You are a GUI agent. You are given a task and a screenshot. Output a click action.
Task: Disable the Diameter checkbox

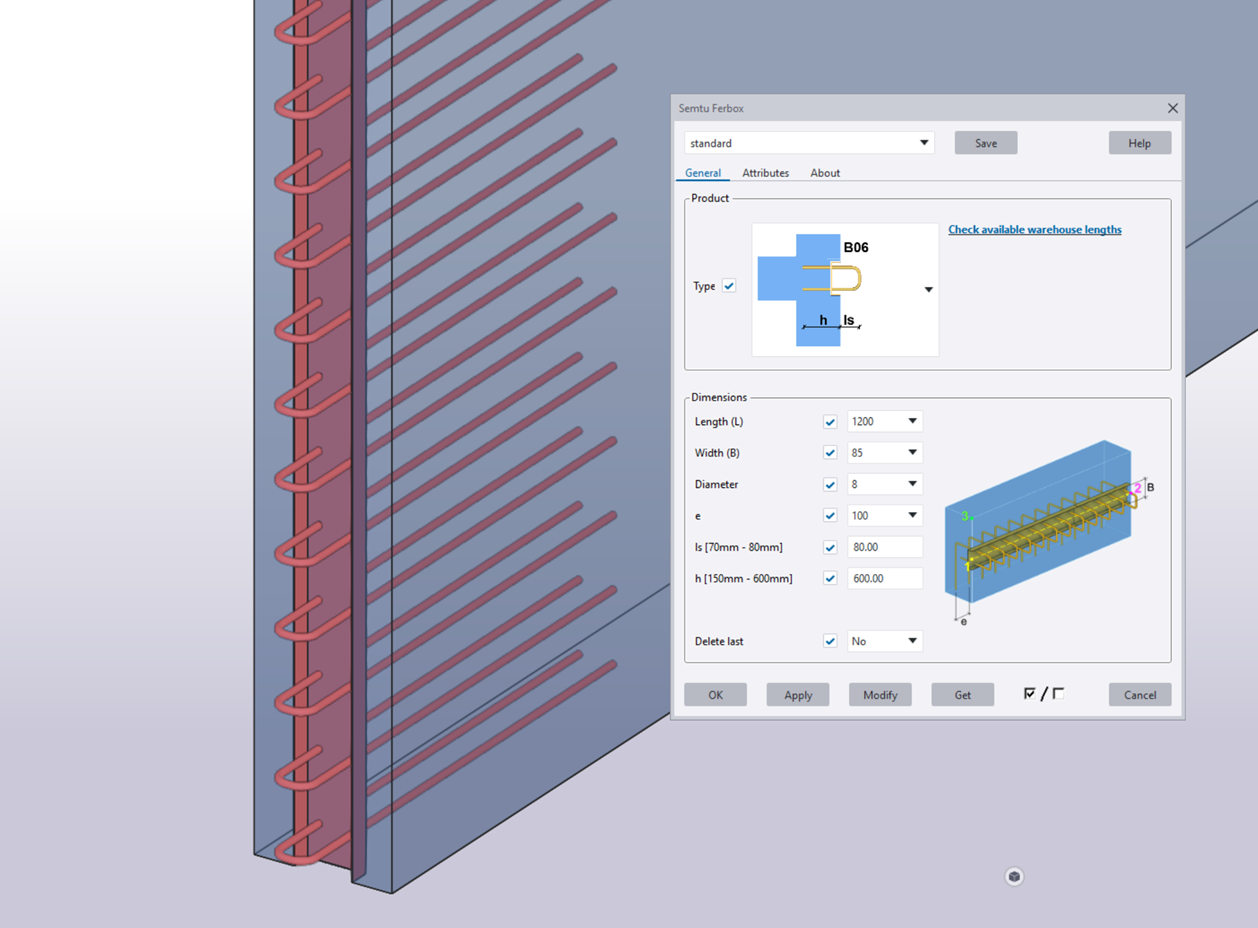click(x=830, y=485)
